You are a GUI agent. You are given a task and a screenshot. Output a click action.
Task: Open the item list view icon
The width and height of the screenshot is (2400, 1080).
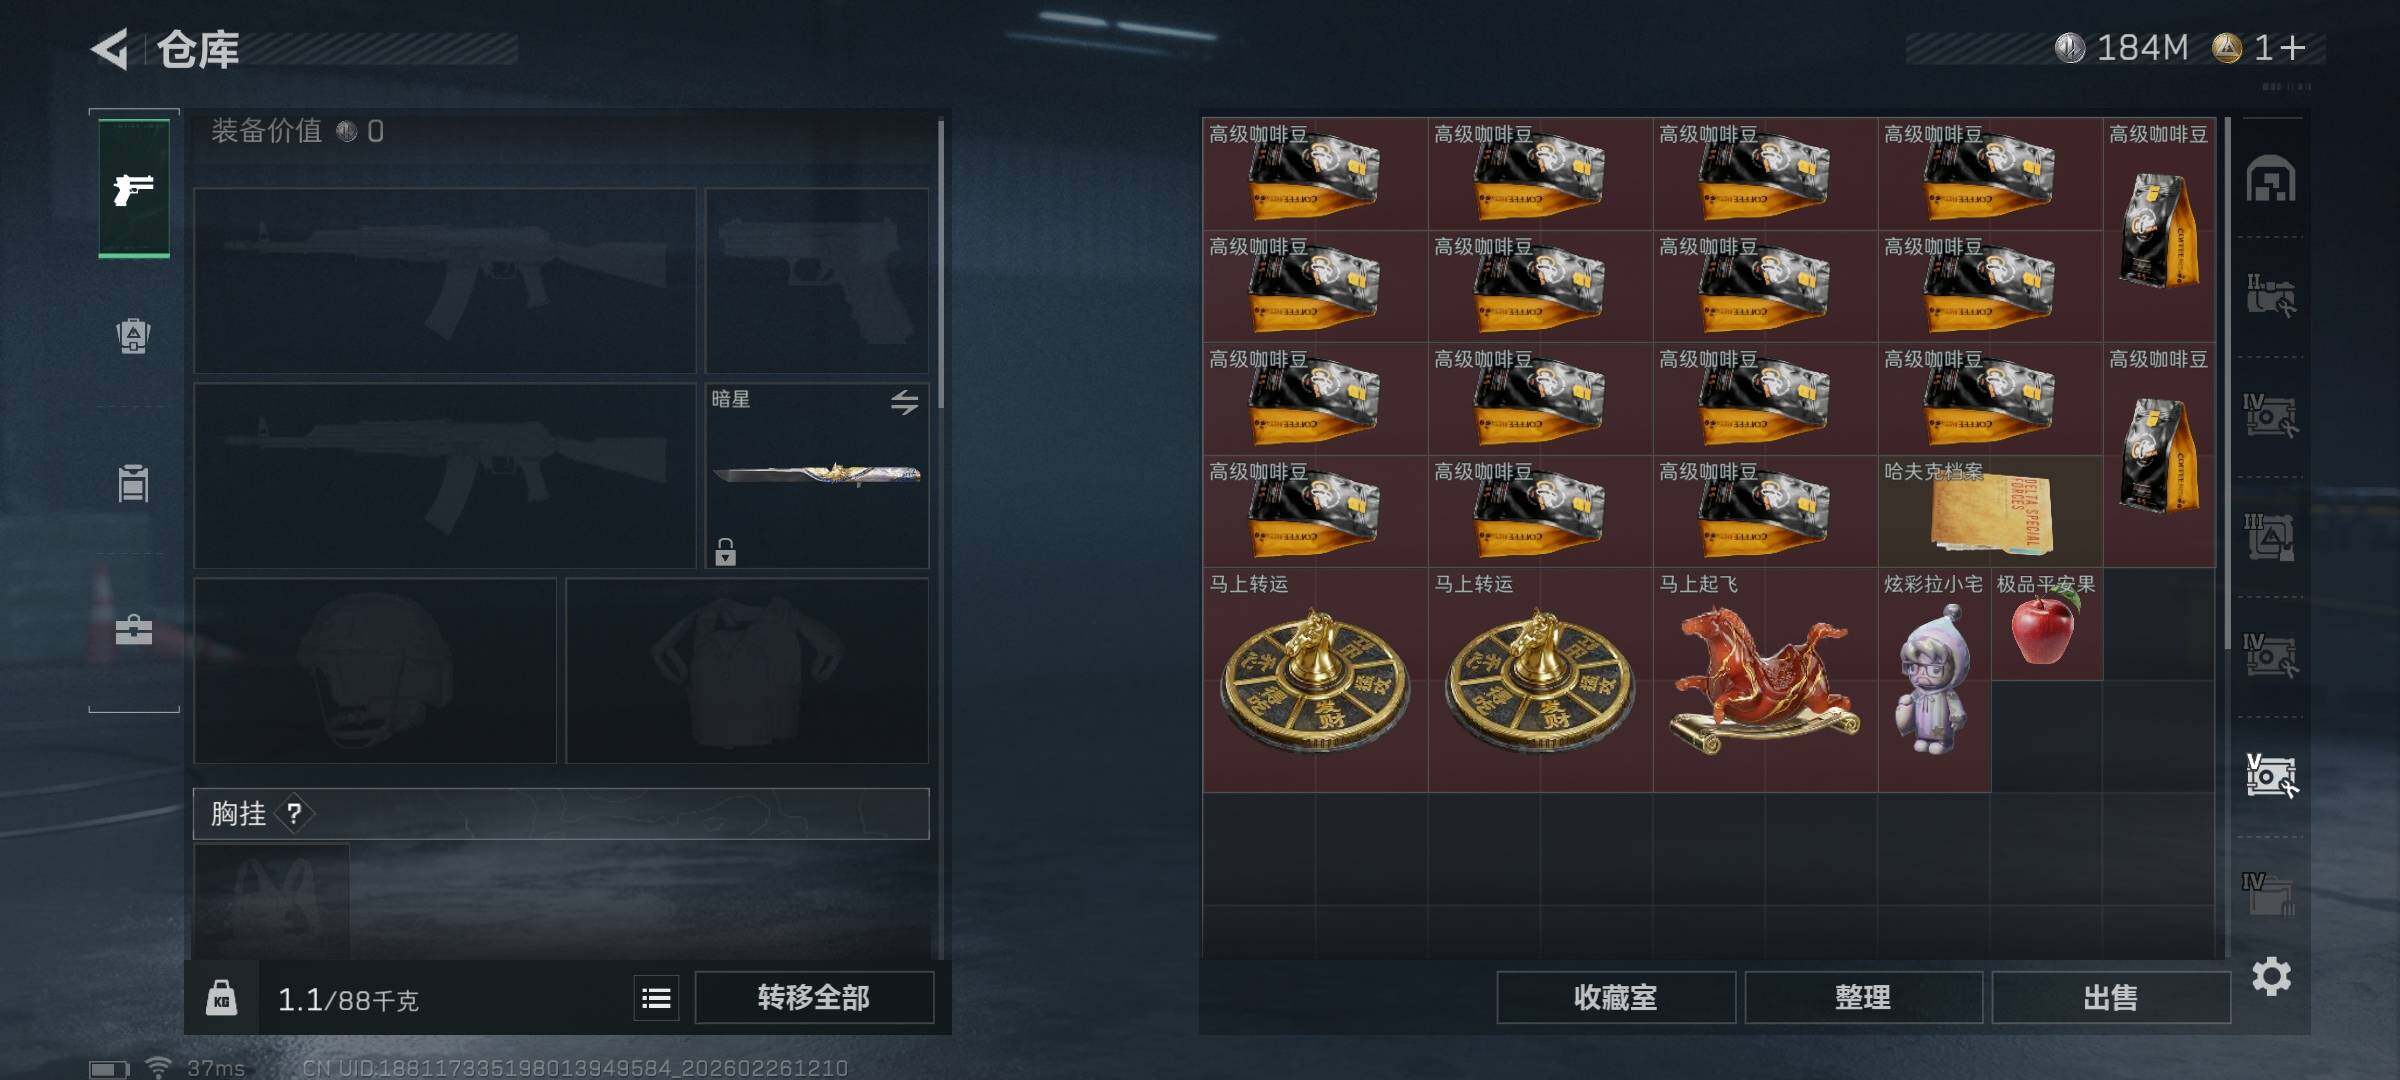(x=656, y=998)
